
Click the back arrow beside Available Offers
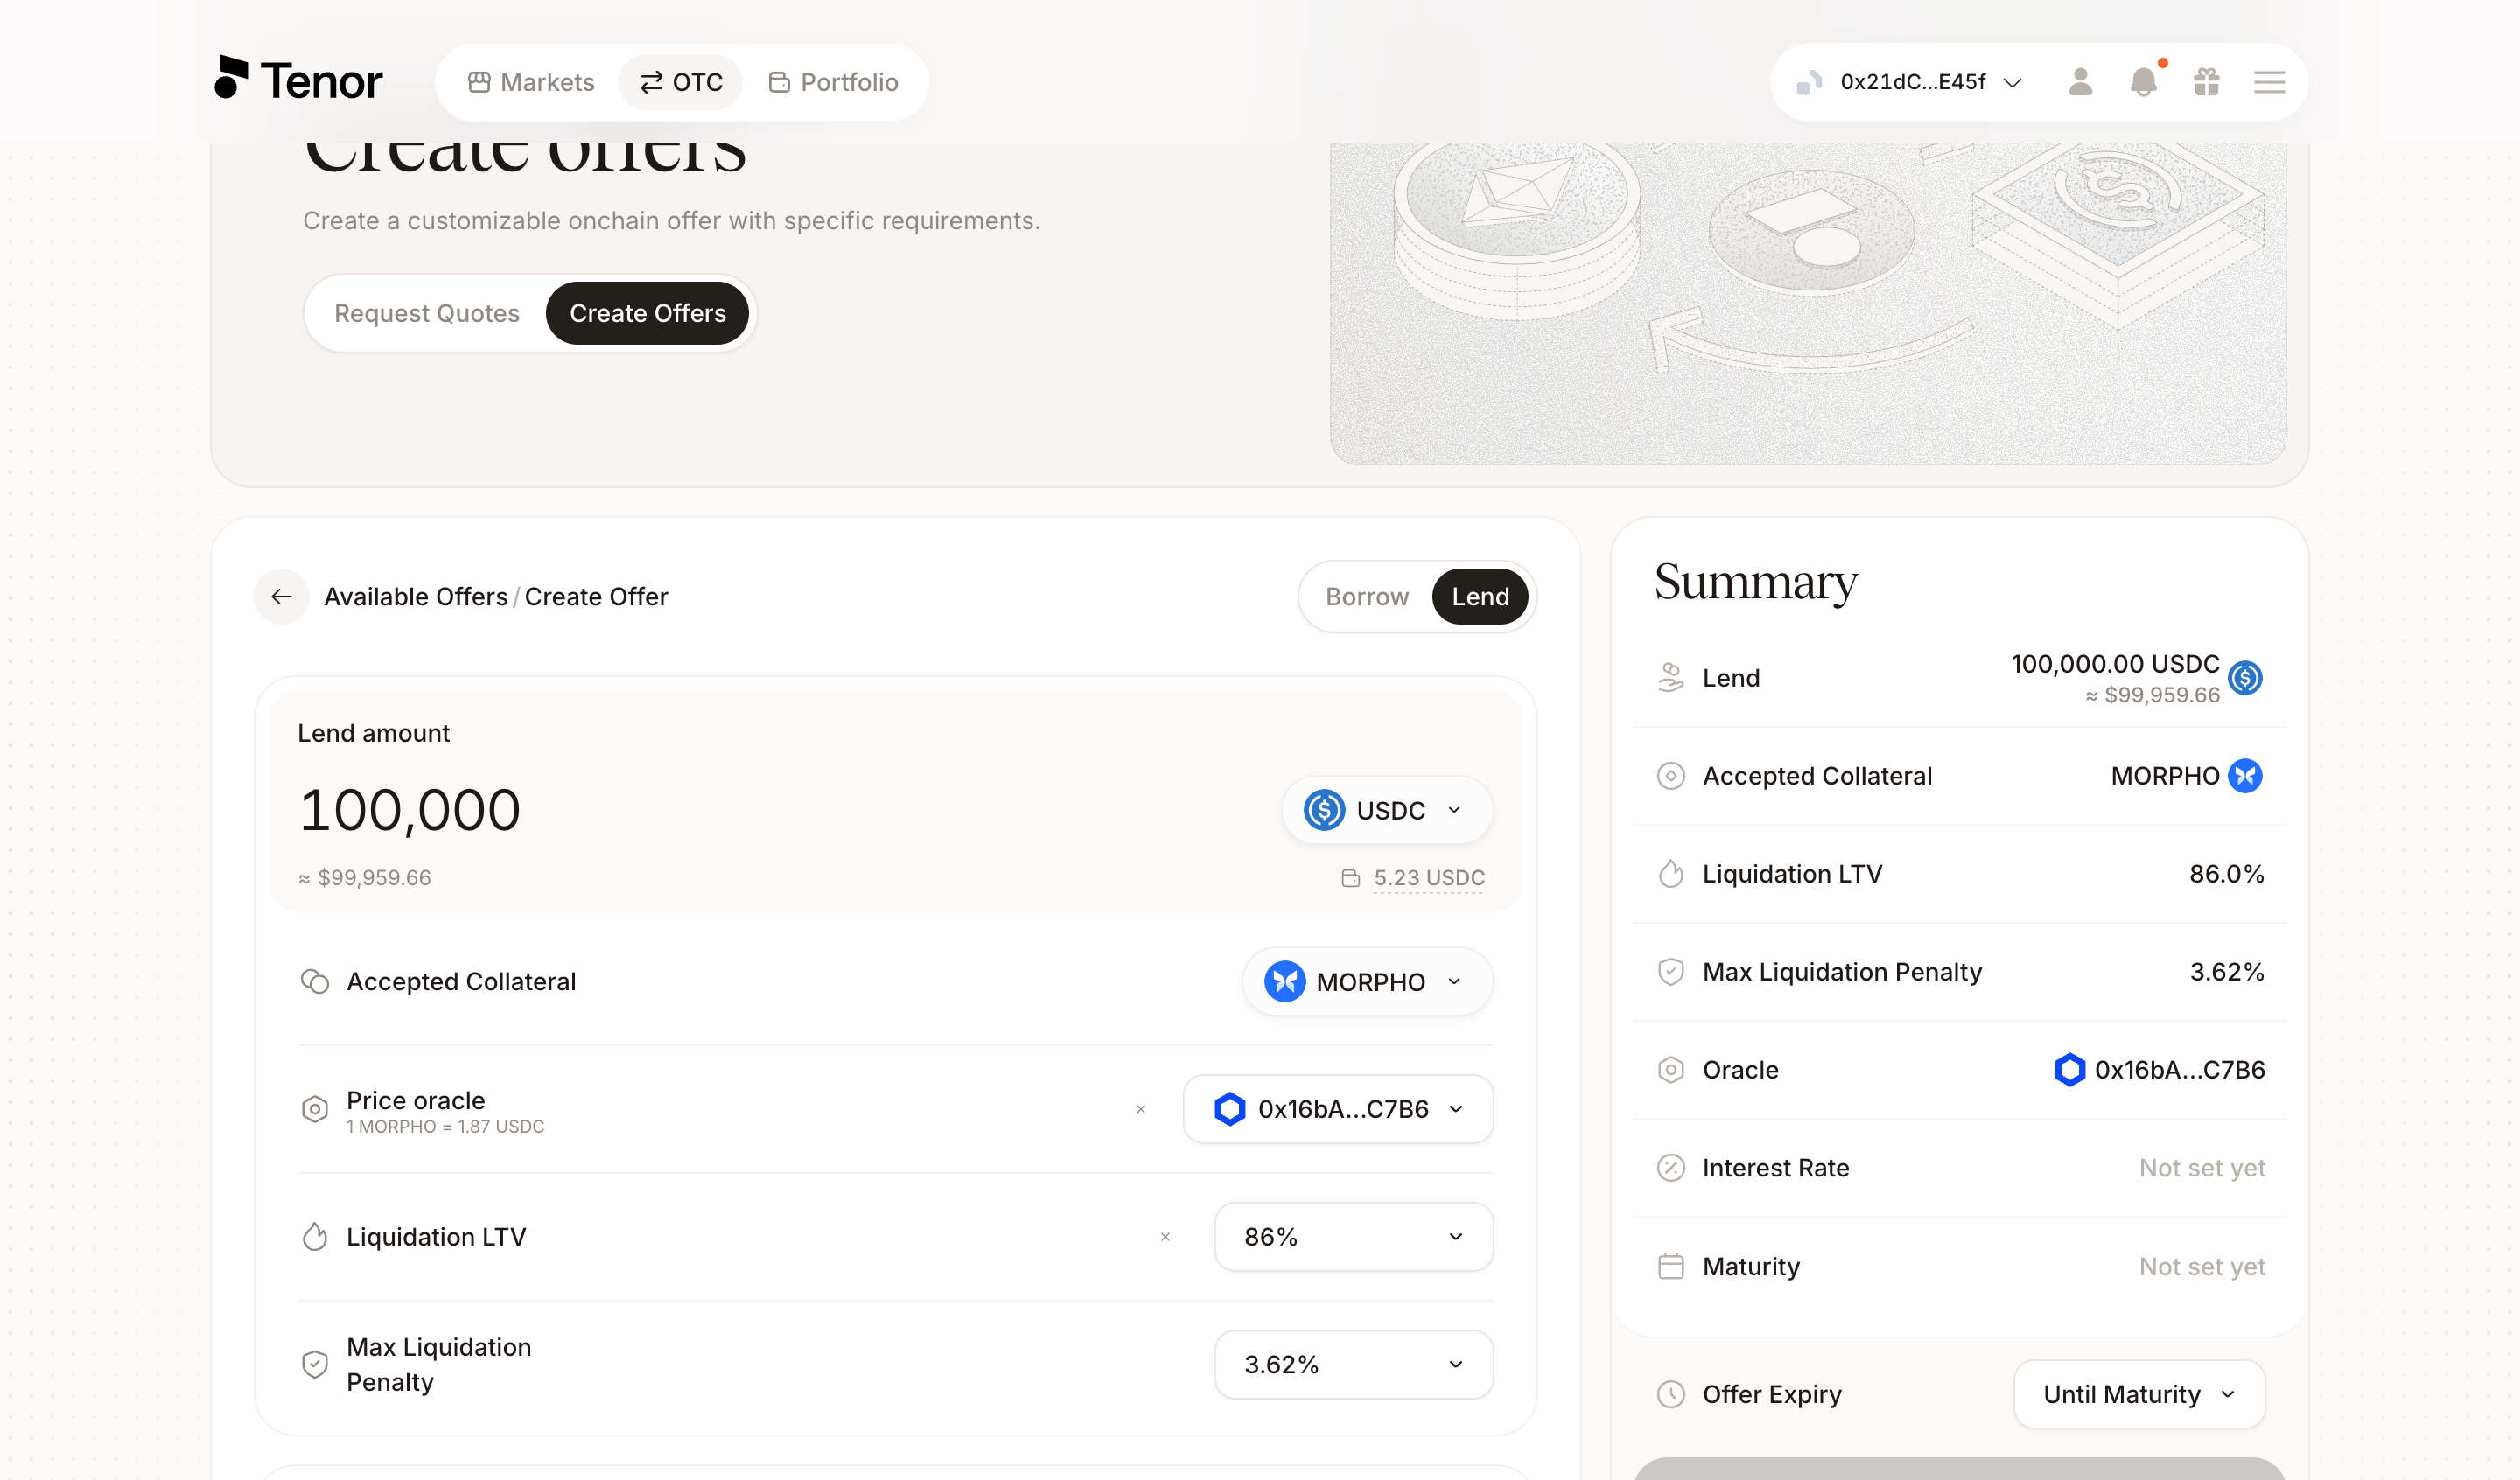pyautogui.click(x=282, y=596)
